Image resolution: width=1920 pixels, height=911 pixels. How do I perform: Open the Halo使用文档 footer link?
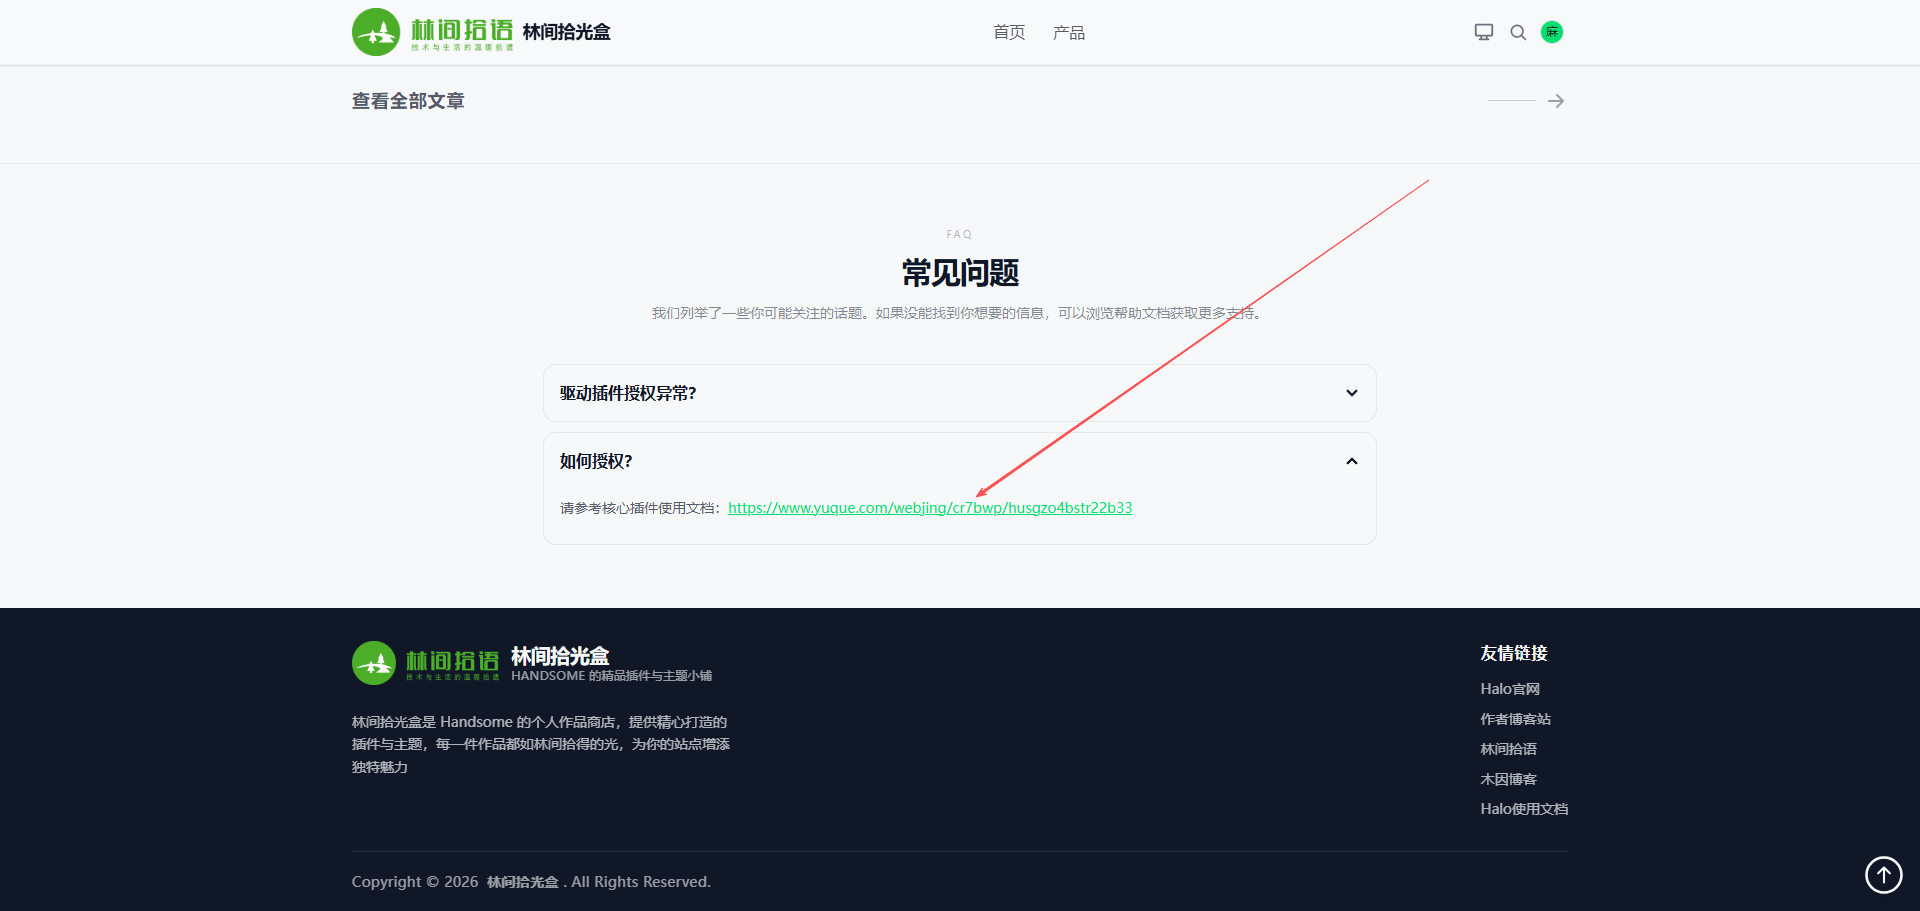point(1523,809)
